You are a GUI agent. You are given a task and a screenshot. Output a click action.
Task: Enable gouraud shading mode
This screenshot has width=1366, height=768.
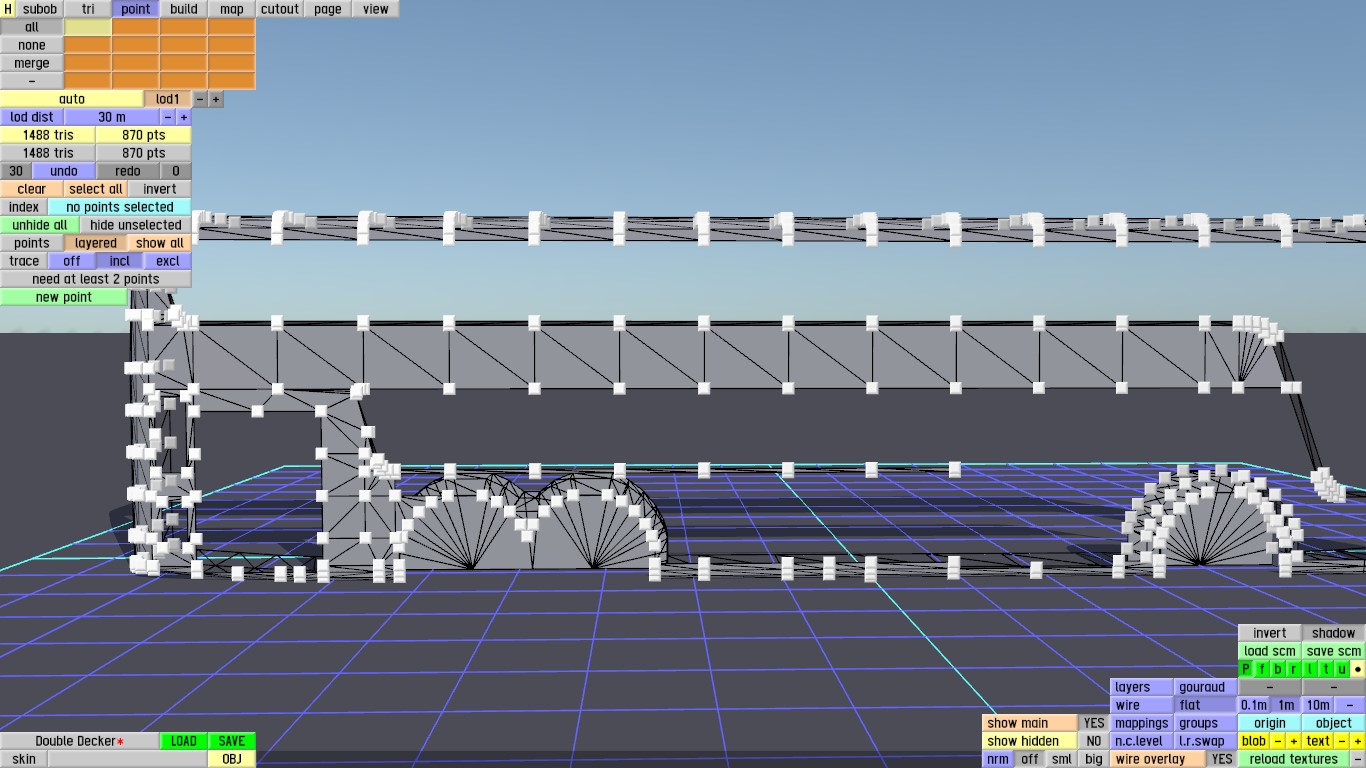(x=1206, y=687)
